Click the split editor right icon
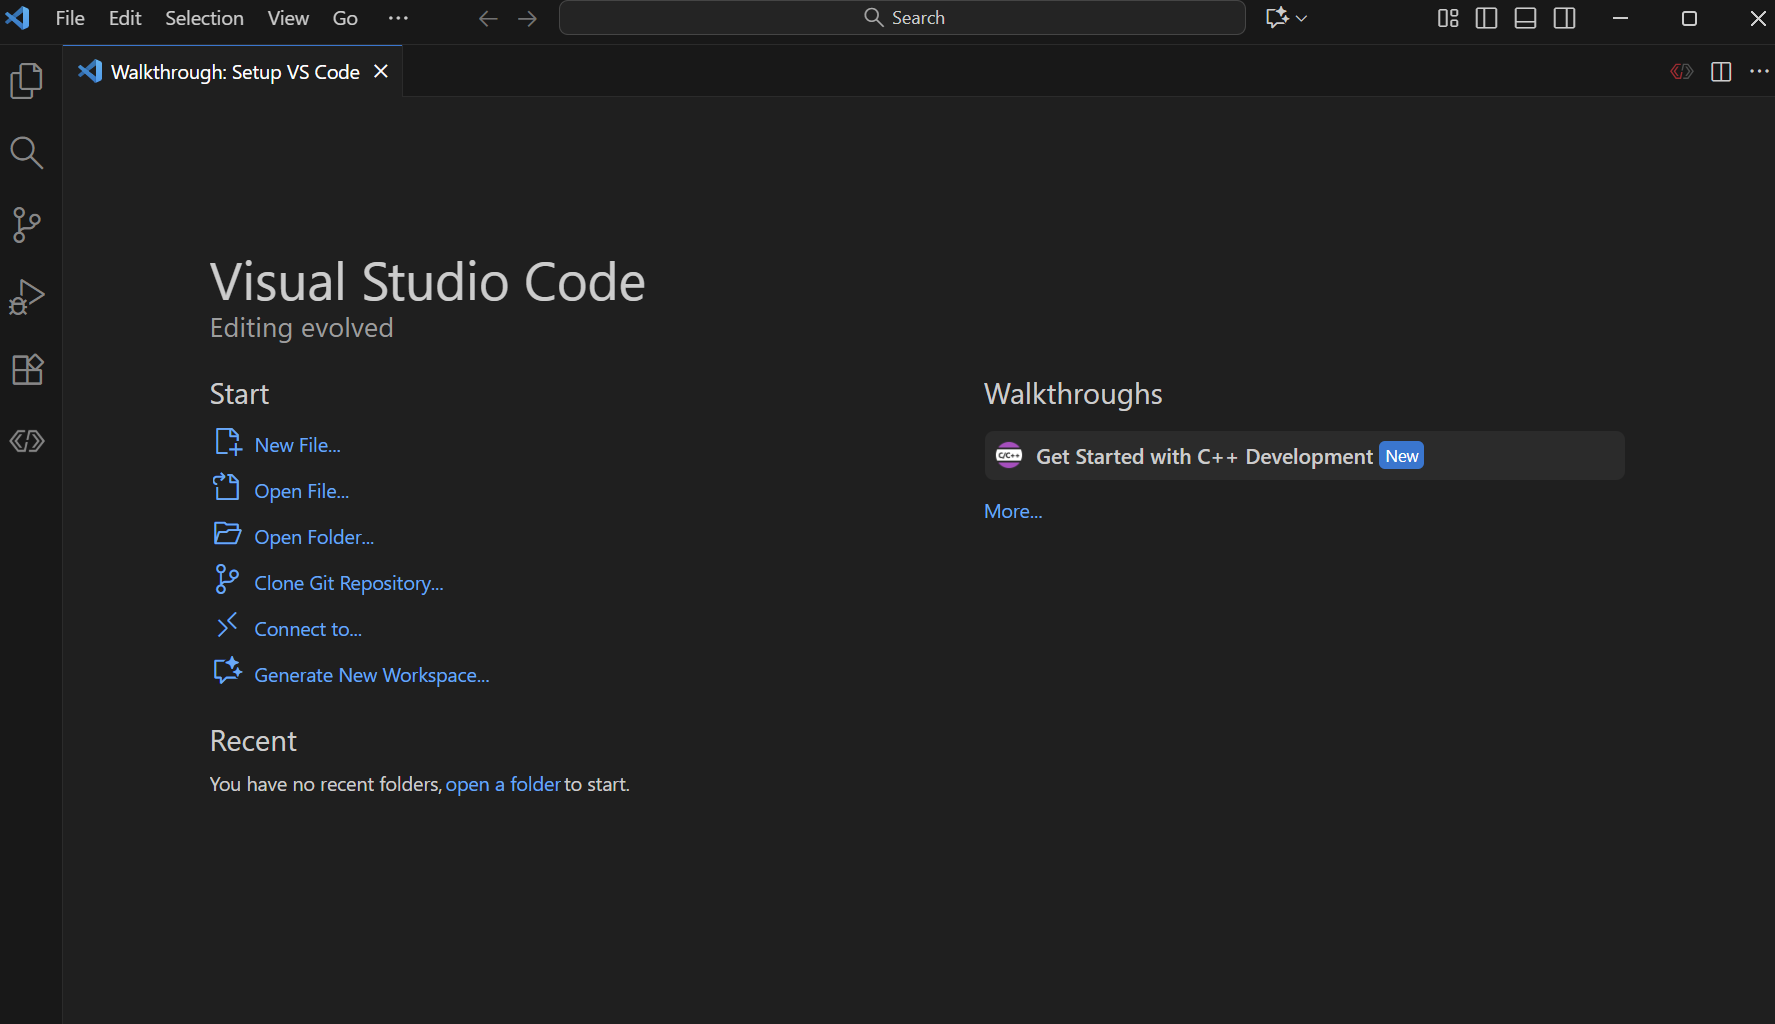1775x1024 pixels. pos(1720,72)
